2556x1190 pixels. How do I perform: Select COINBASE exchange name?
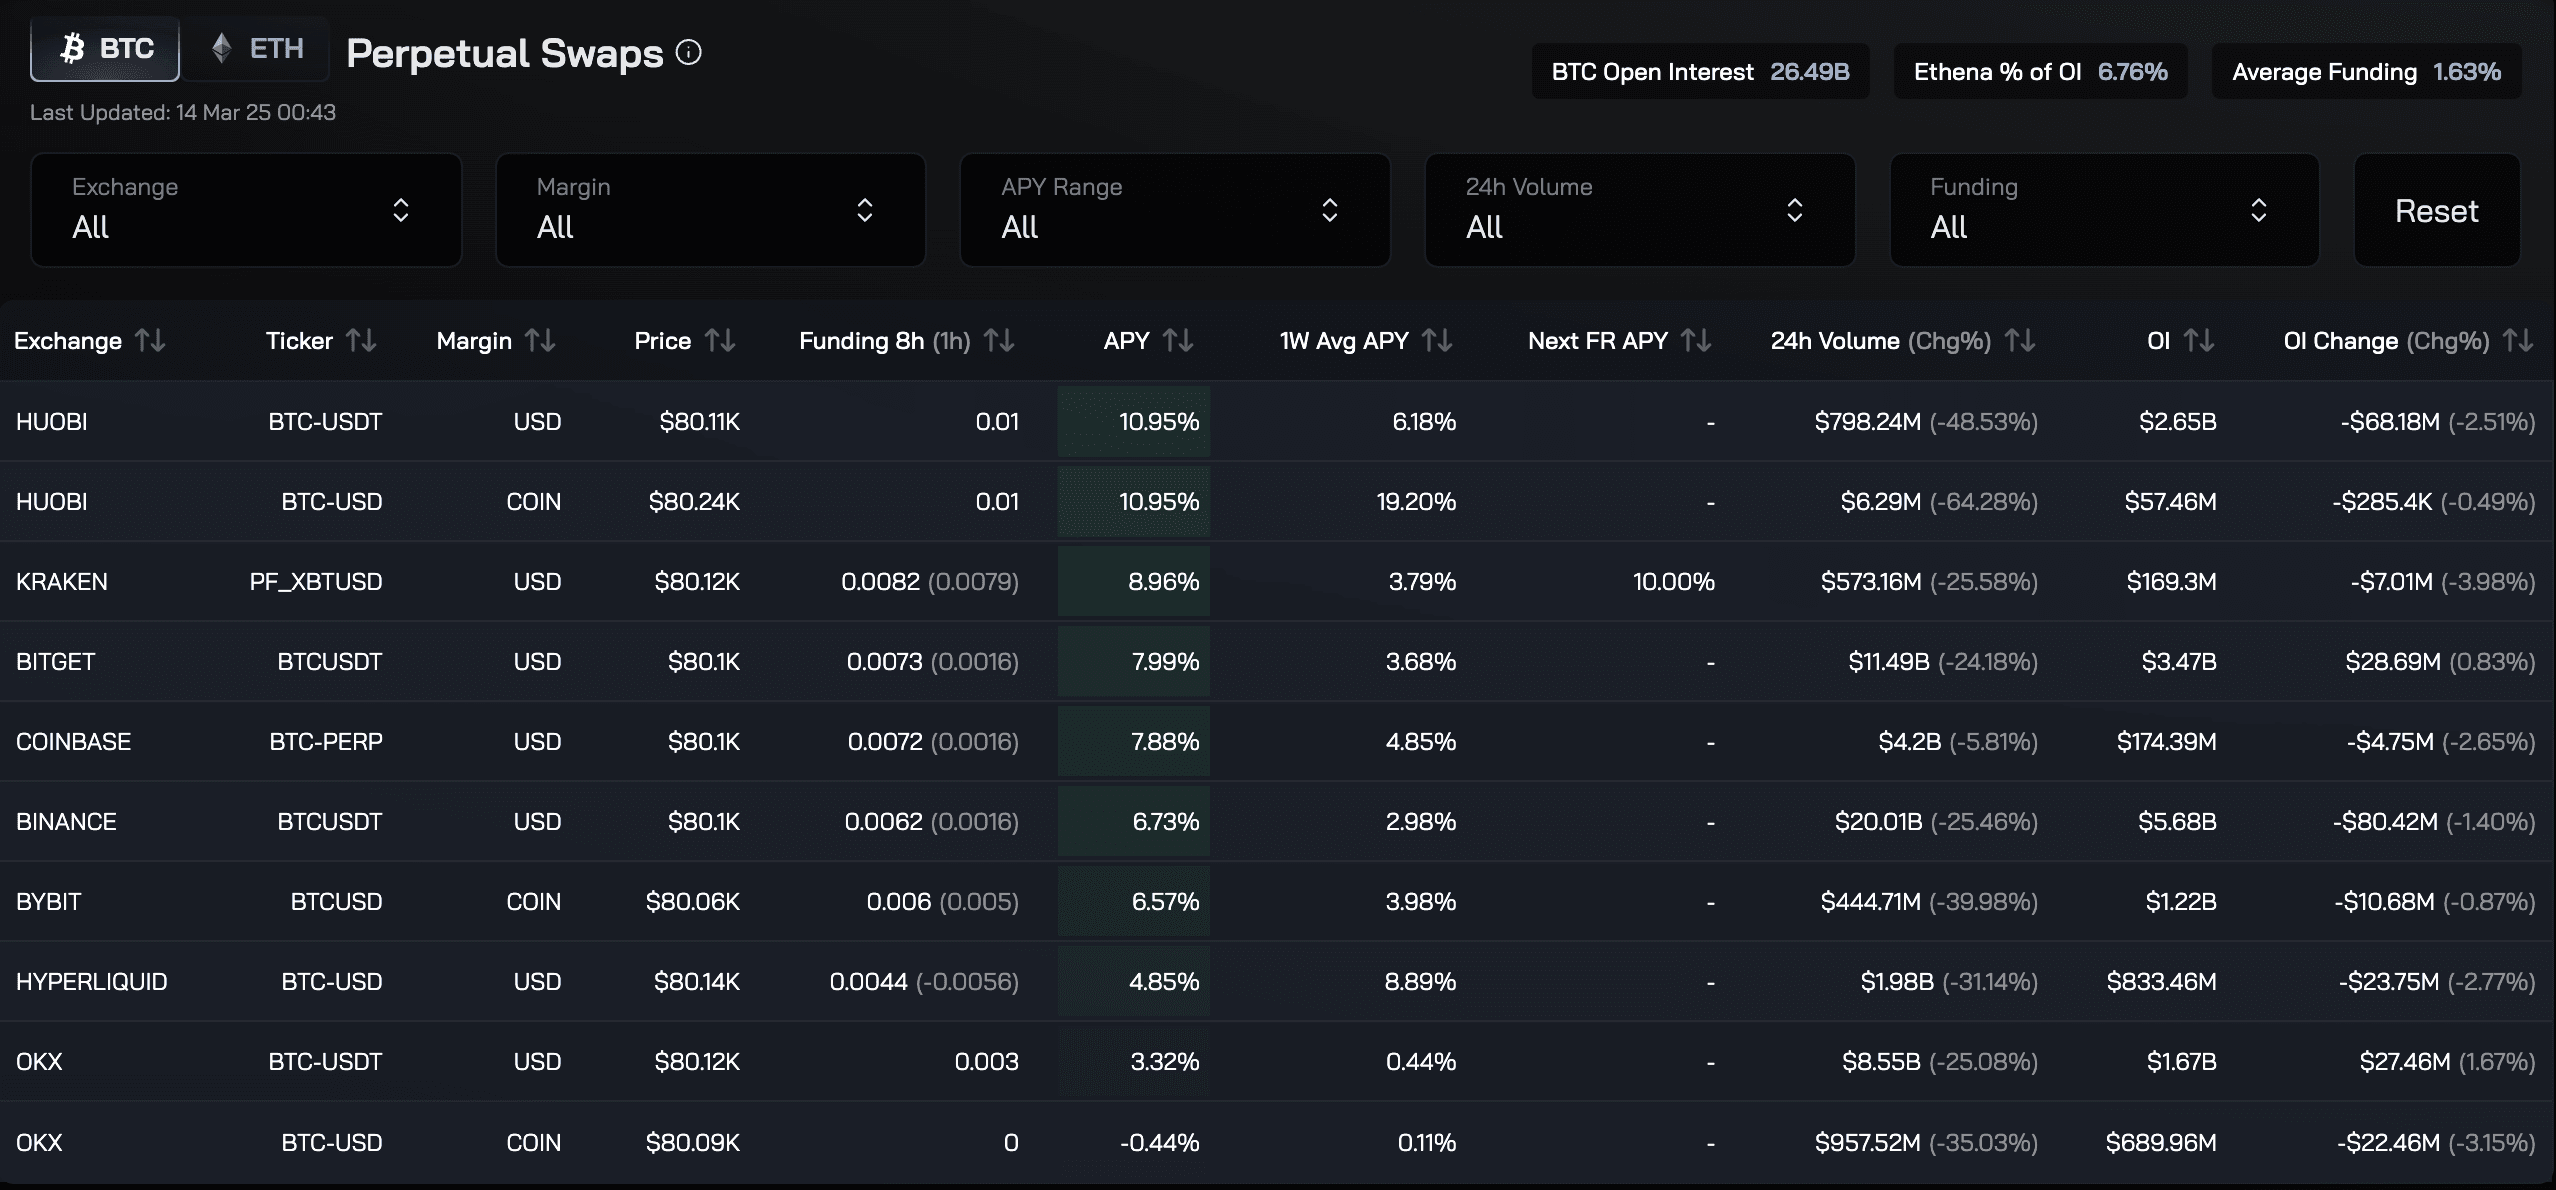(74, 742)
